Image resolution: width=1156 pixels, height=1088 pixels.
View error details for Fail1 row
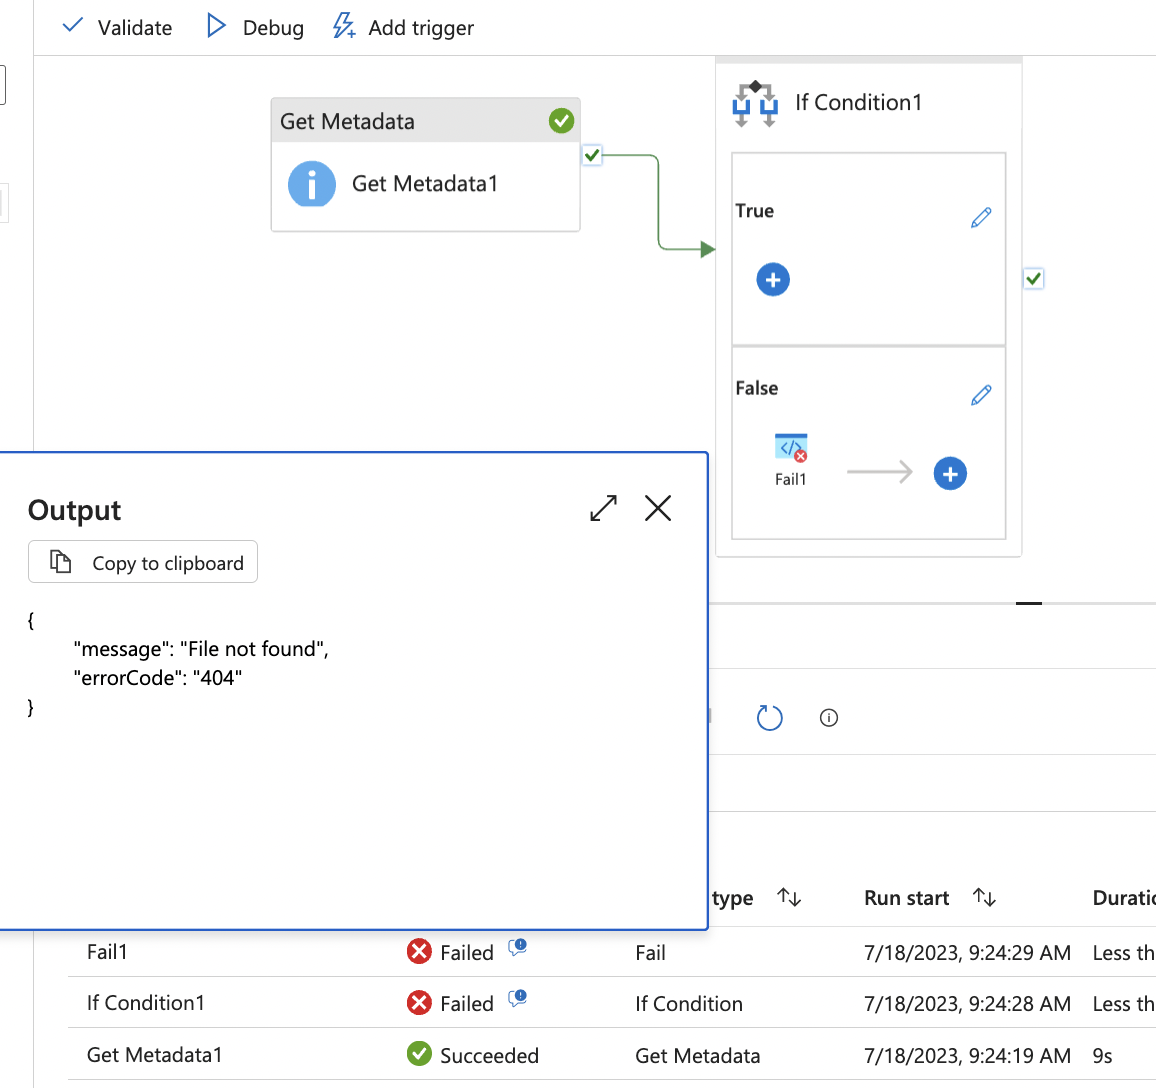click(518, 947)
